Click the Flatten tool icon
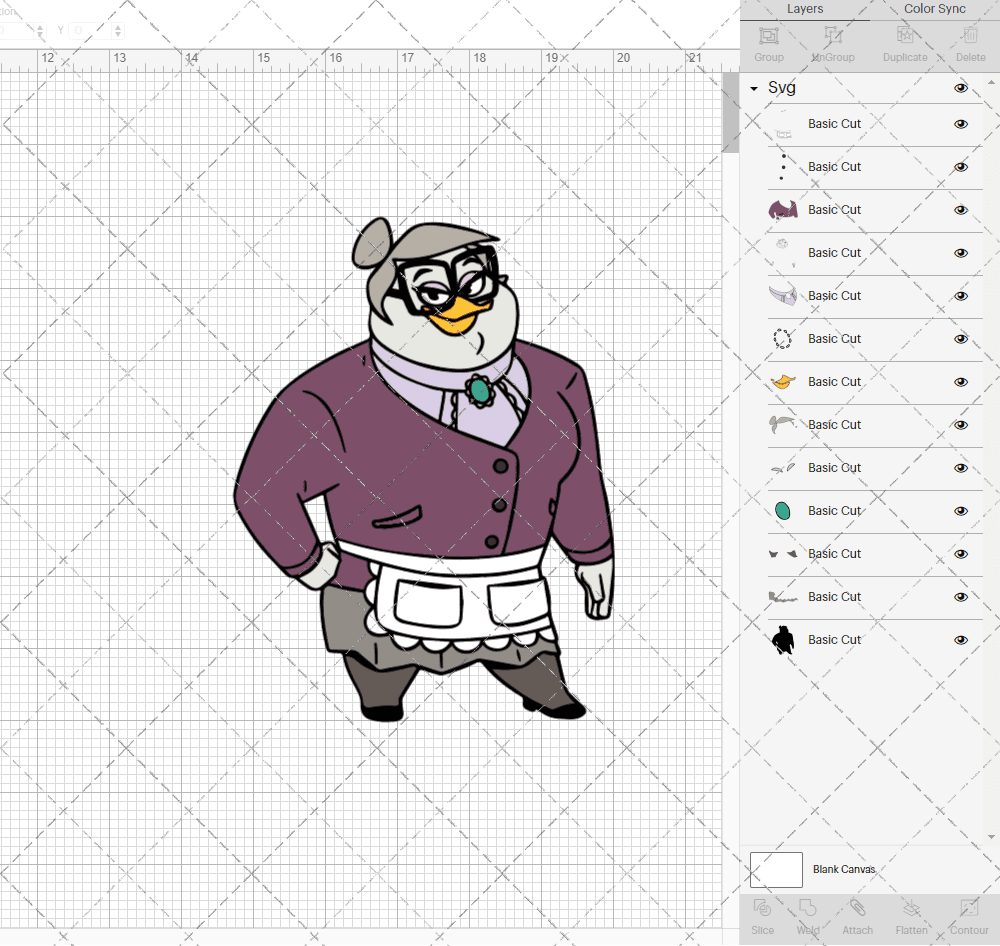The image size is (1000, 946). tap(911, 908)
